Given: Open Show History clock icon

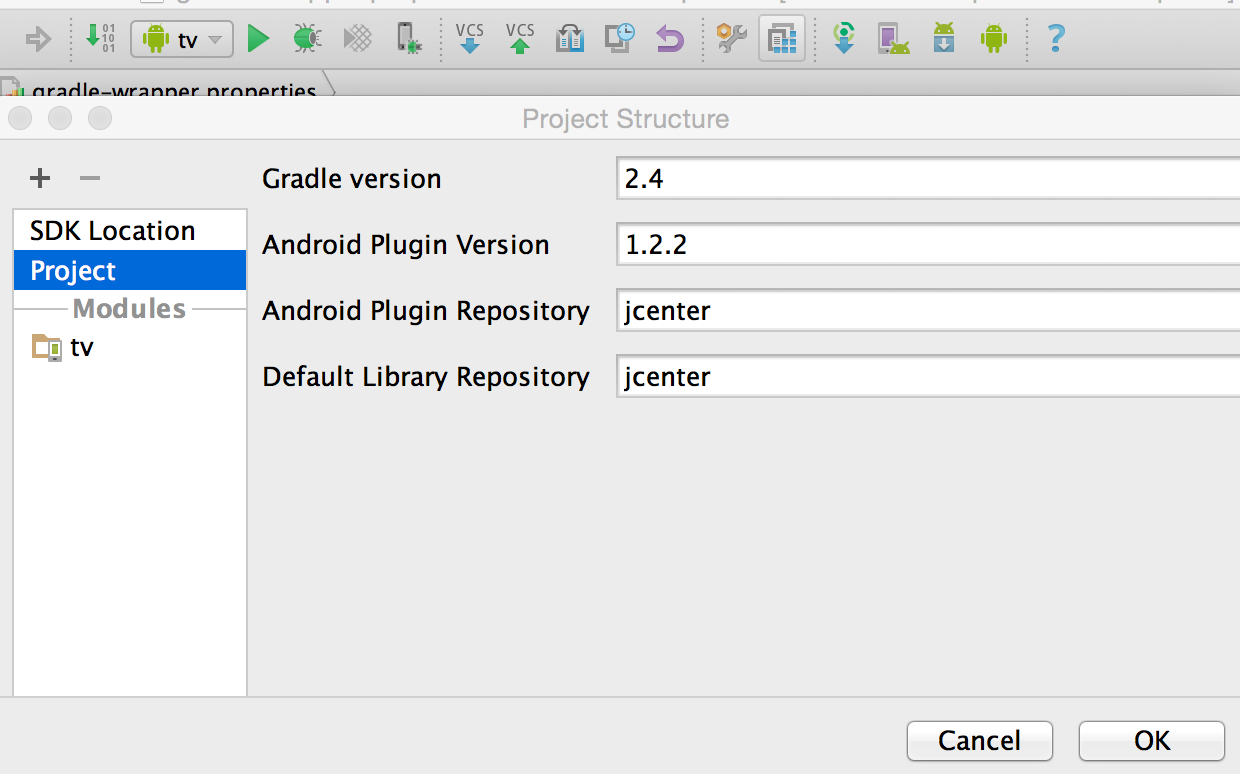Looking at the screenshot, I should tap(620, 39).
